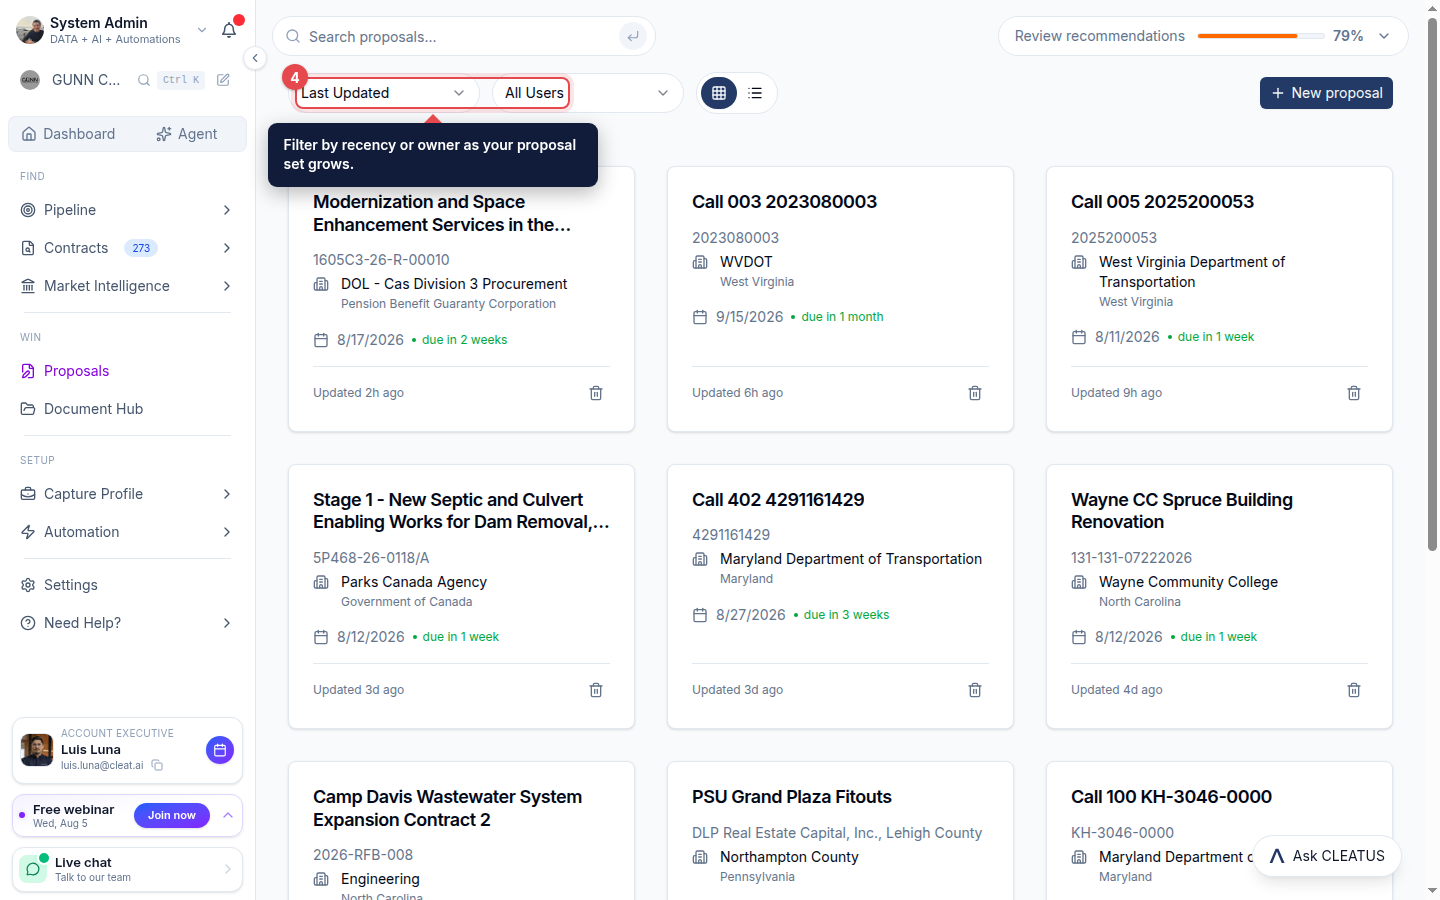Start Live chat with team
The image size is (1440, 900).
click(127, 869)
